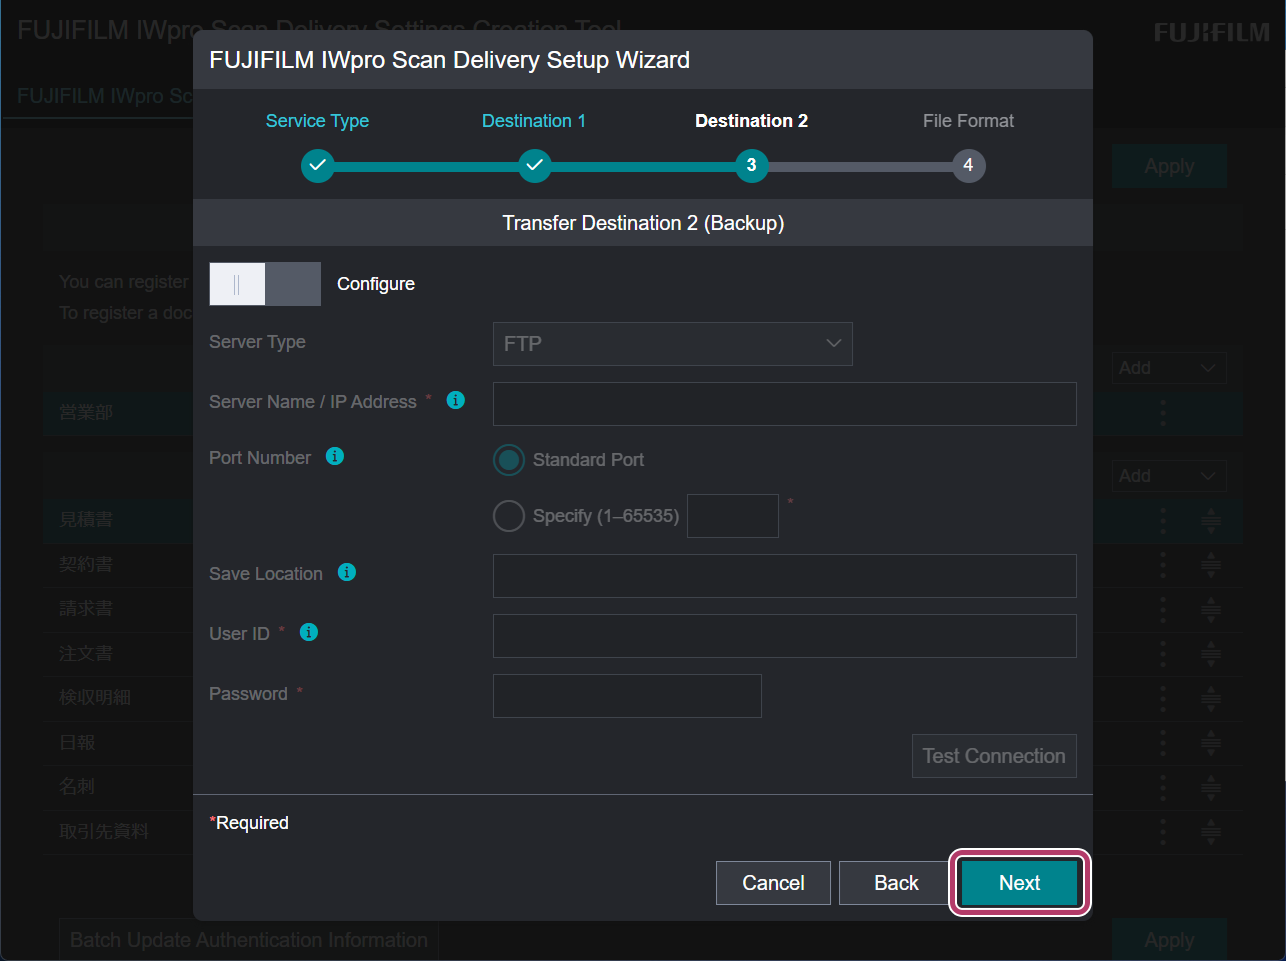Click the step 4 circle for File Format
Viewport: 1286px width, 961px height.
pyautogui.click(x=968, y=165)
